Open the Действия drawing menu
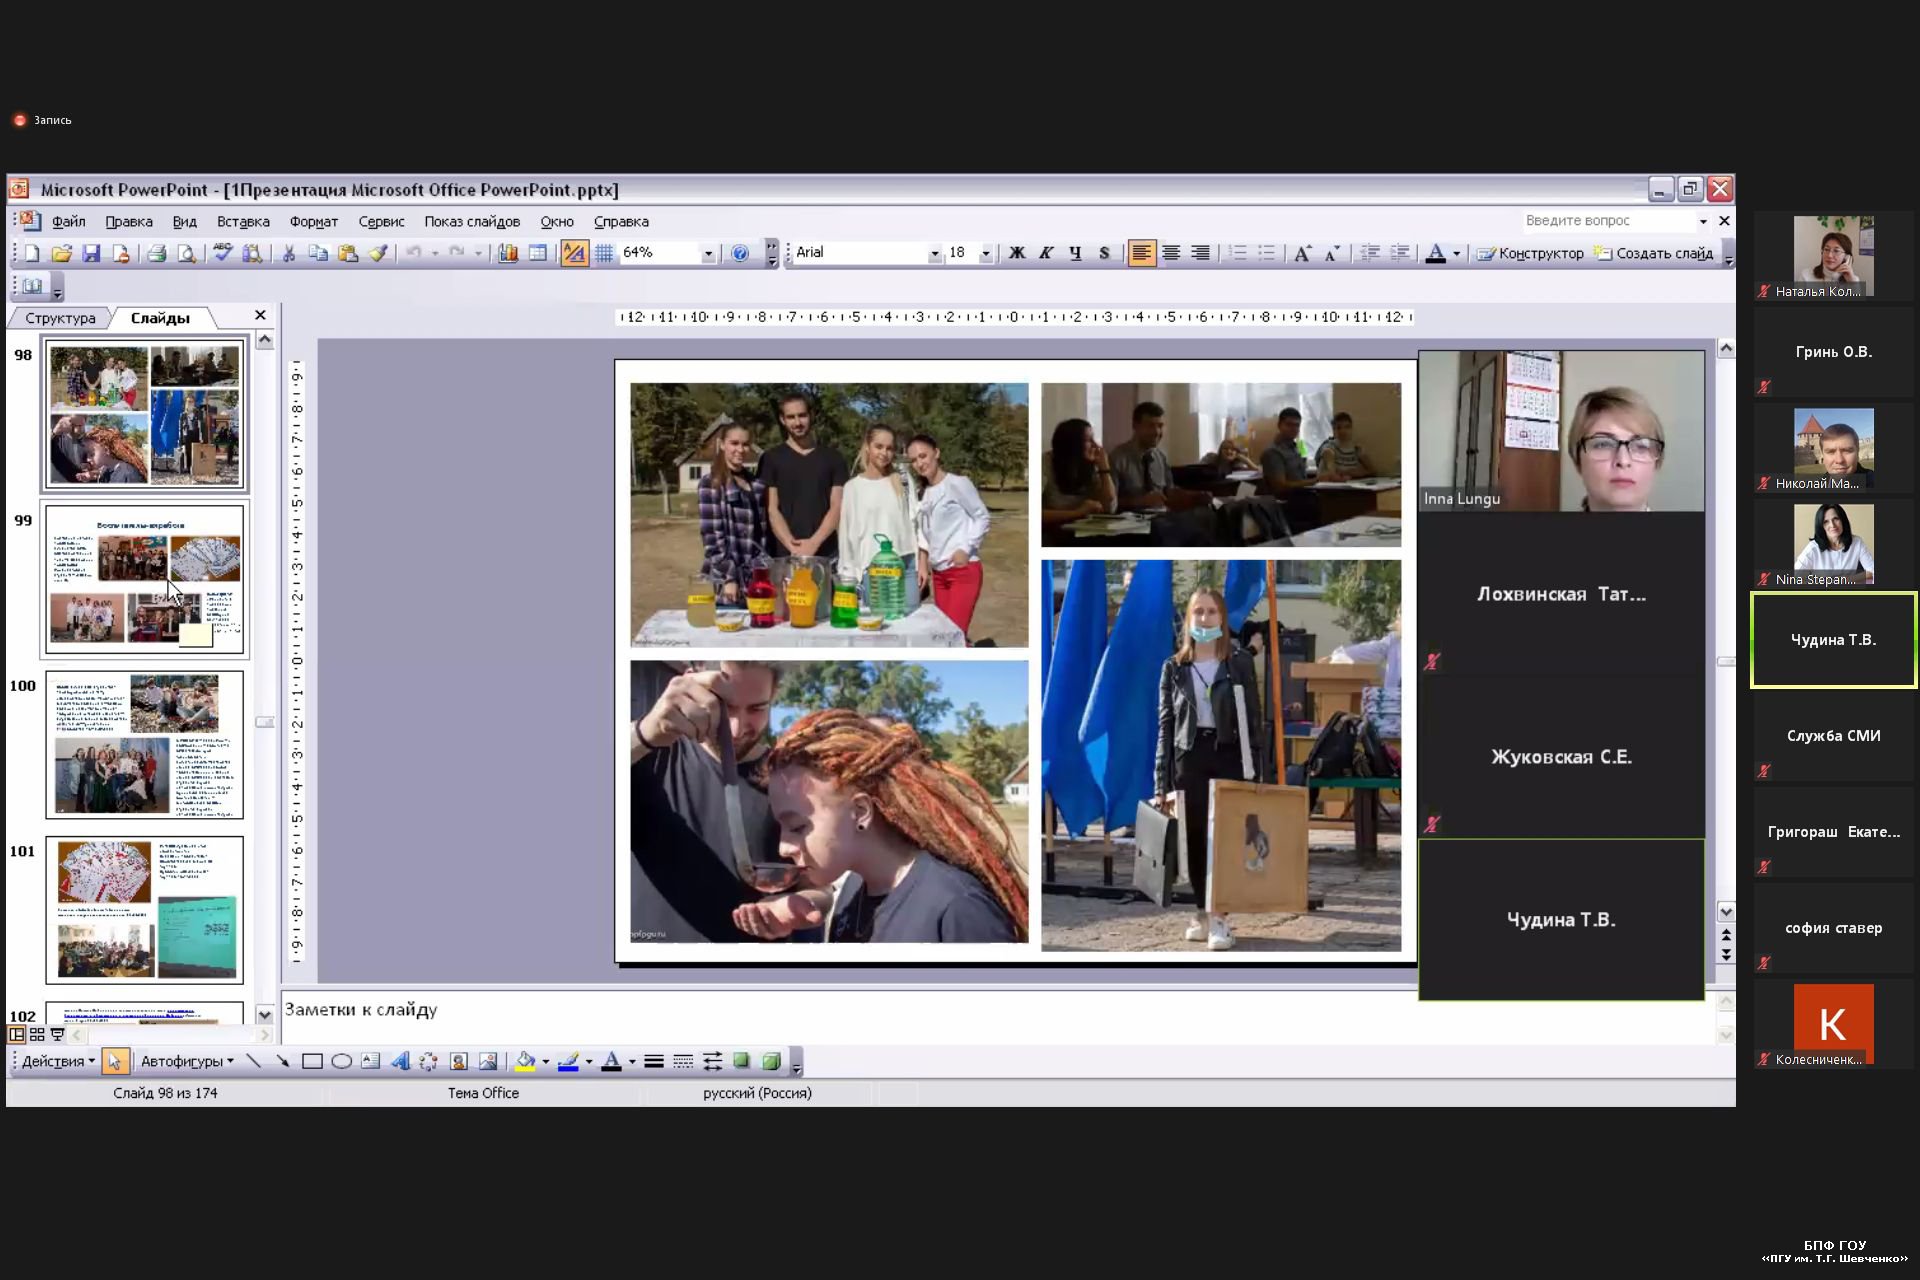 tap(58, 1062)
